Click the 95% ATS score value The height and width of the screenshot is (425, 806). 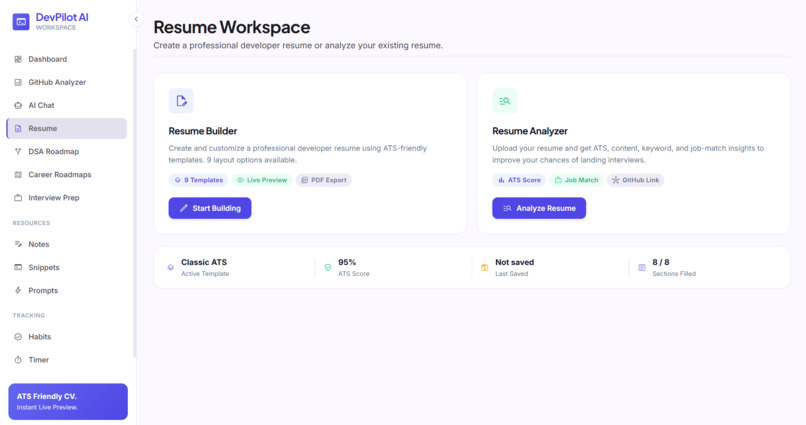347,262
